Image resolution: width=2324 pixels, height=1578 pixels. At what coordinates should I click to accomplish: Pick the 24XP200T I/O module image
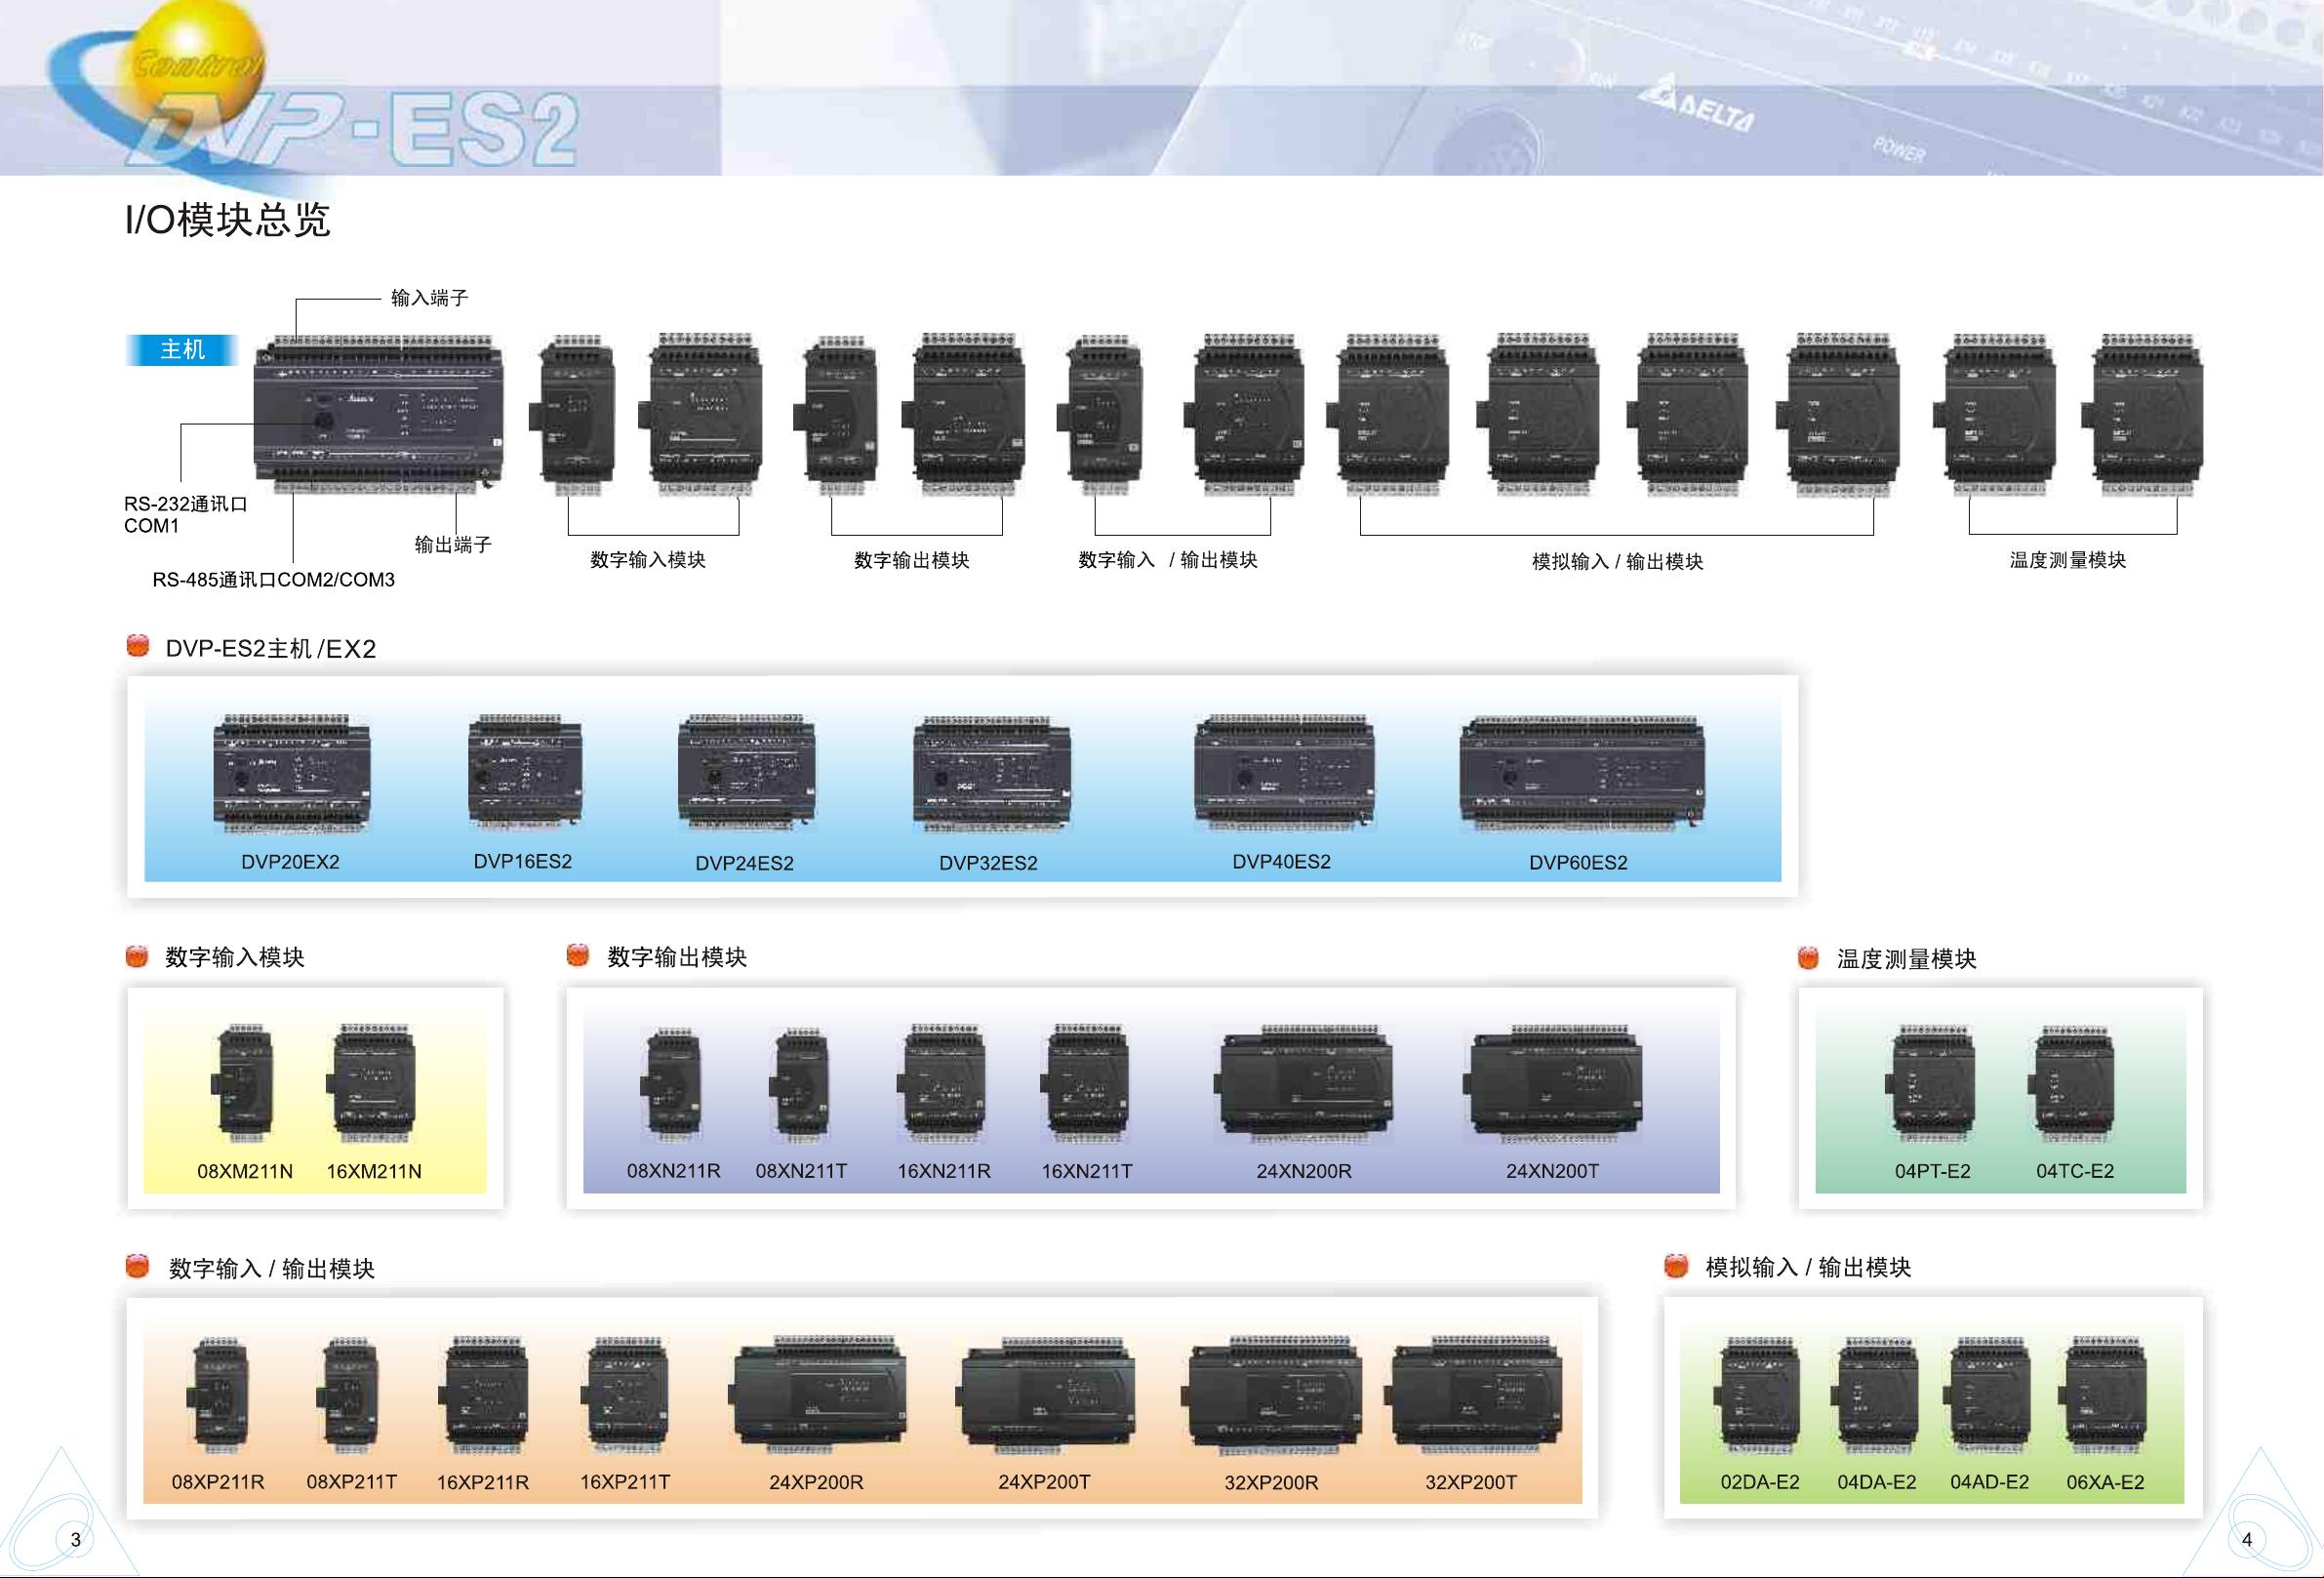coord(1045,1396)
